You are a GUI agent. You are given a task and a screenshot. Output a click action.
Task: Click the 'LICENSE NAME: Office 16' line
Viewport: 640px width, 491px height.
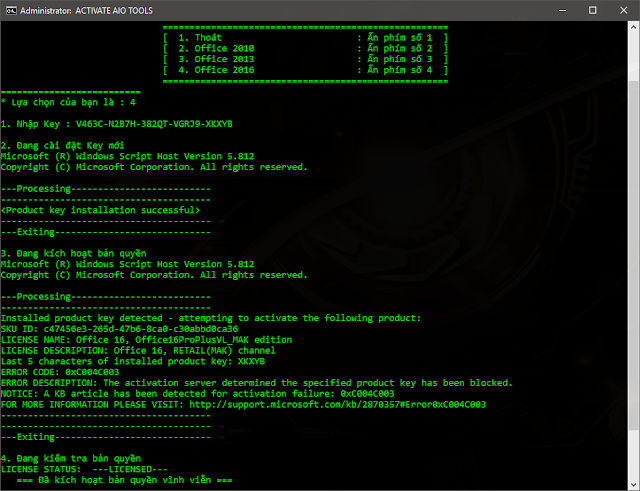(x=147, y=340)
